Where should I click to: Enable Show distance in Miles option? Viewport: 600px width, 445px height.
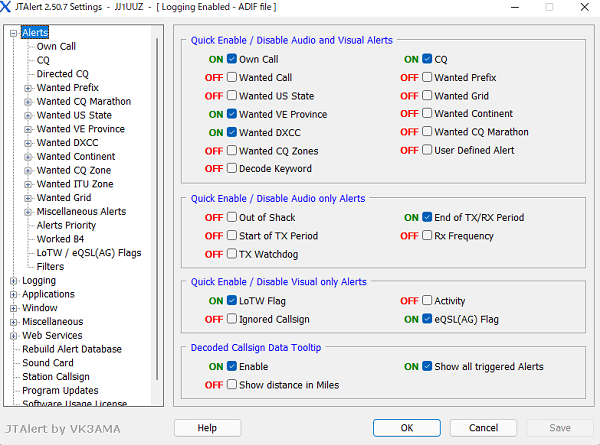pyautogui.click(x=232, y=385)
